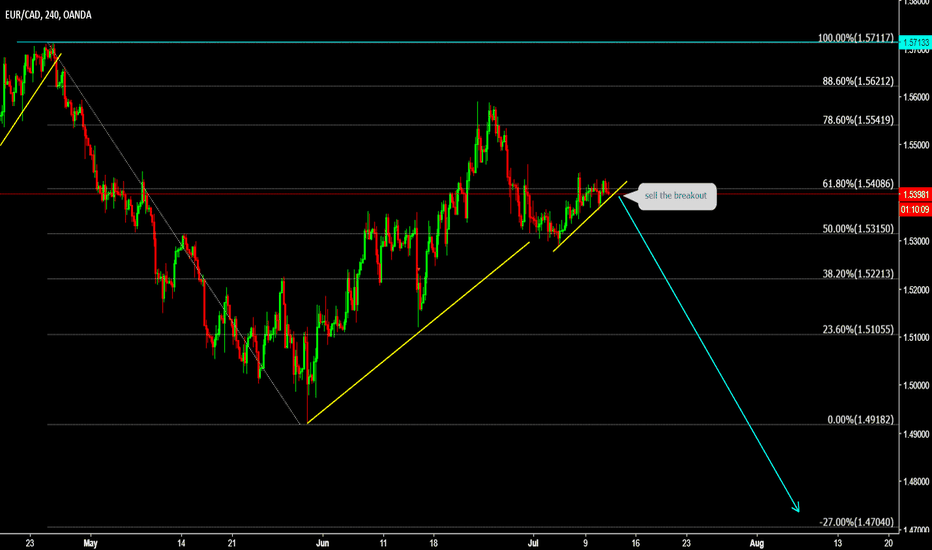The width and height of the screenshot is (932, 550).
Task: Click the EUR/CAD, 240, OANDA chart title
Action: [48, 15]
